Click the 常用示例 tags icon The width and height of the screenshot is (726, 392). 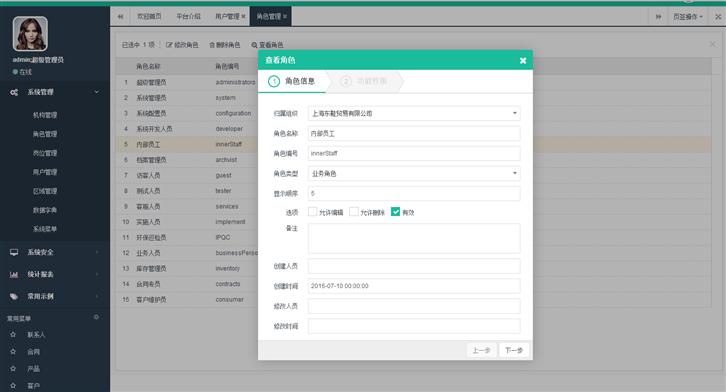[x=14, y=296]
